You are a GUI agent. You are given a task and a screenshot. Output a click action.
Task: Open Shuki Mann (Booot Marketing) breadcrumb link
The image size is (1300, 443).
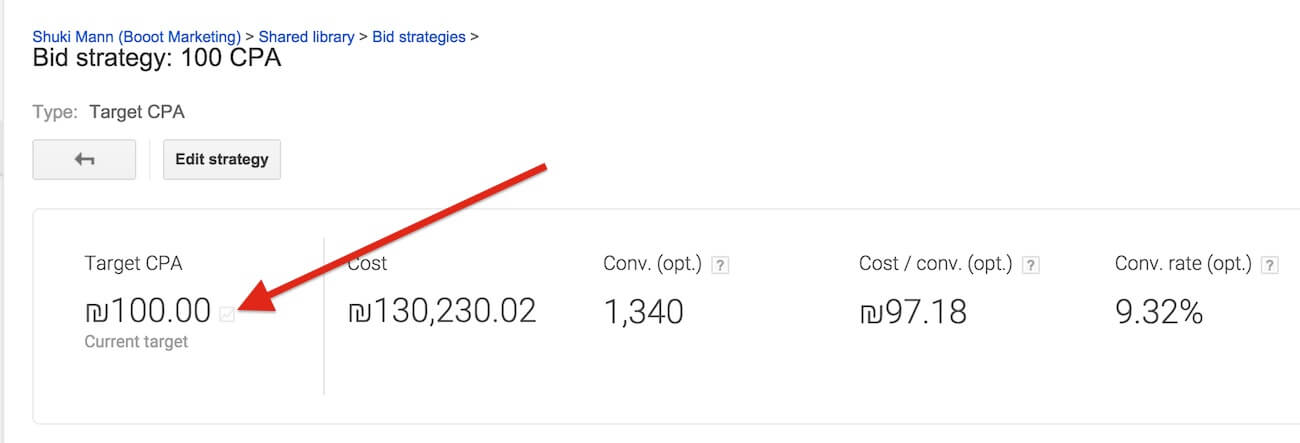click(x=137, y=37)
